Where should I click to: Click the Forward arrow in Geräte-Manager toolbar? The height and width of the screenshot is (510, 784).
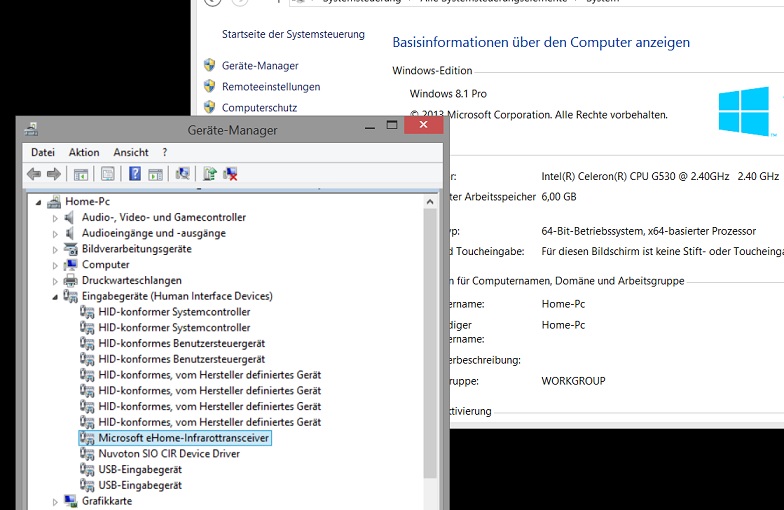54,174
